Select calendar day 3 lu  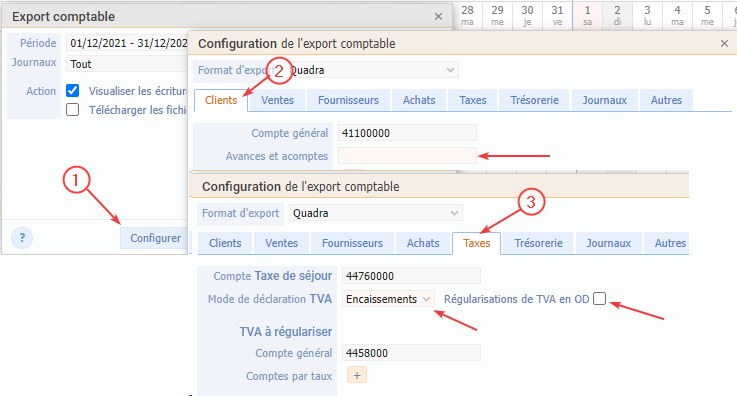[x=647, y=16]
